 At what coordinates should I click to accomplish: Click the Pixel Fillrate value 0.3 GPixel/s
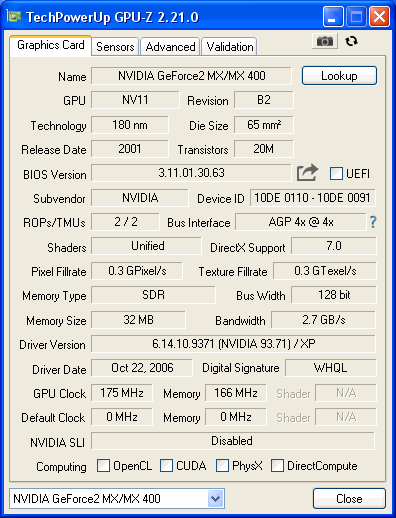(x=137, y=271)
